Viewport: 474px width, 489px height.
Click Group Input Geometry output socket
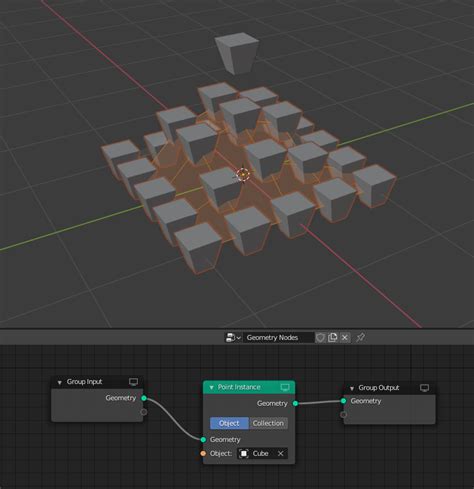tap(144, 398)
